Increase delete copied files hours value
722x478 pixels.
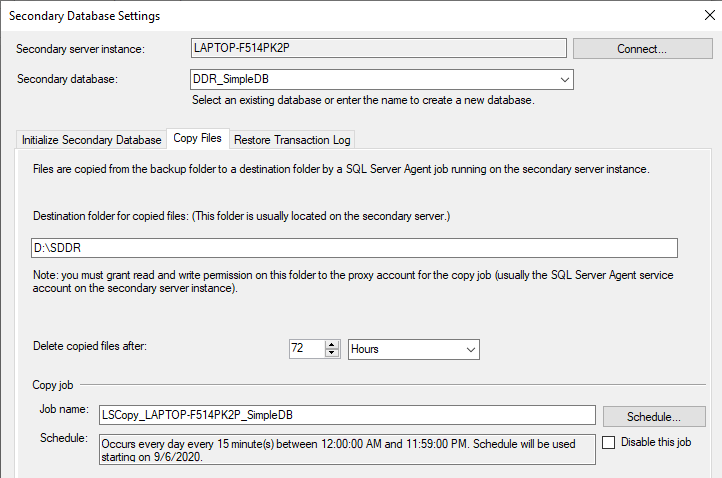click(332, 345)
